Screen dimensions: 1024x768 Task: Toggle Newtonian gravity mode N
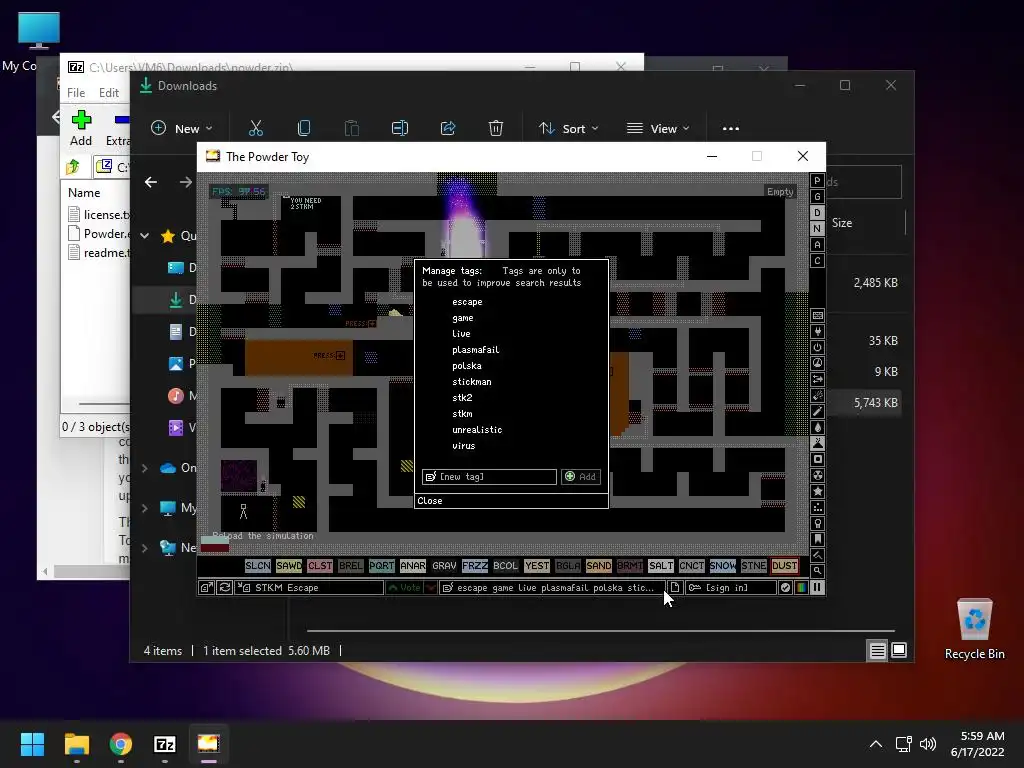817,229
